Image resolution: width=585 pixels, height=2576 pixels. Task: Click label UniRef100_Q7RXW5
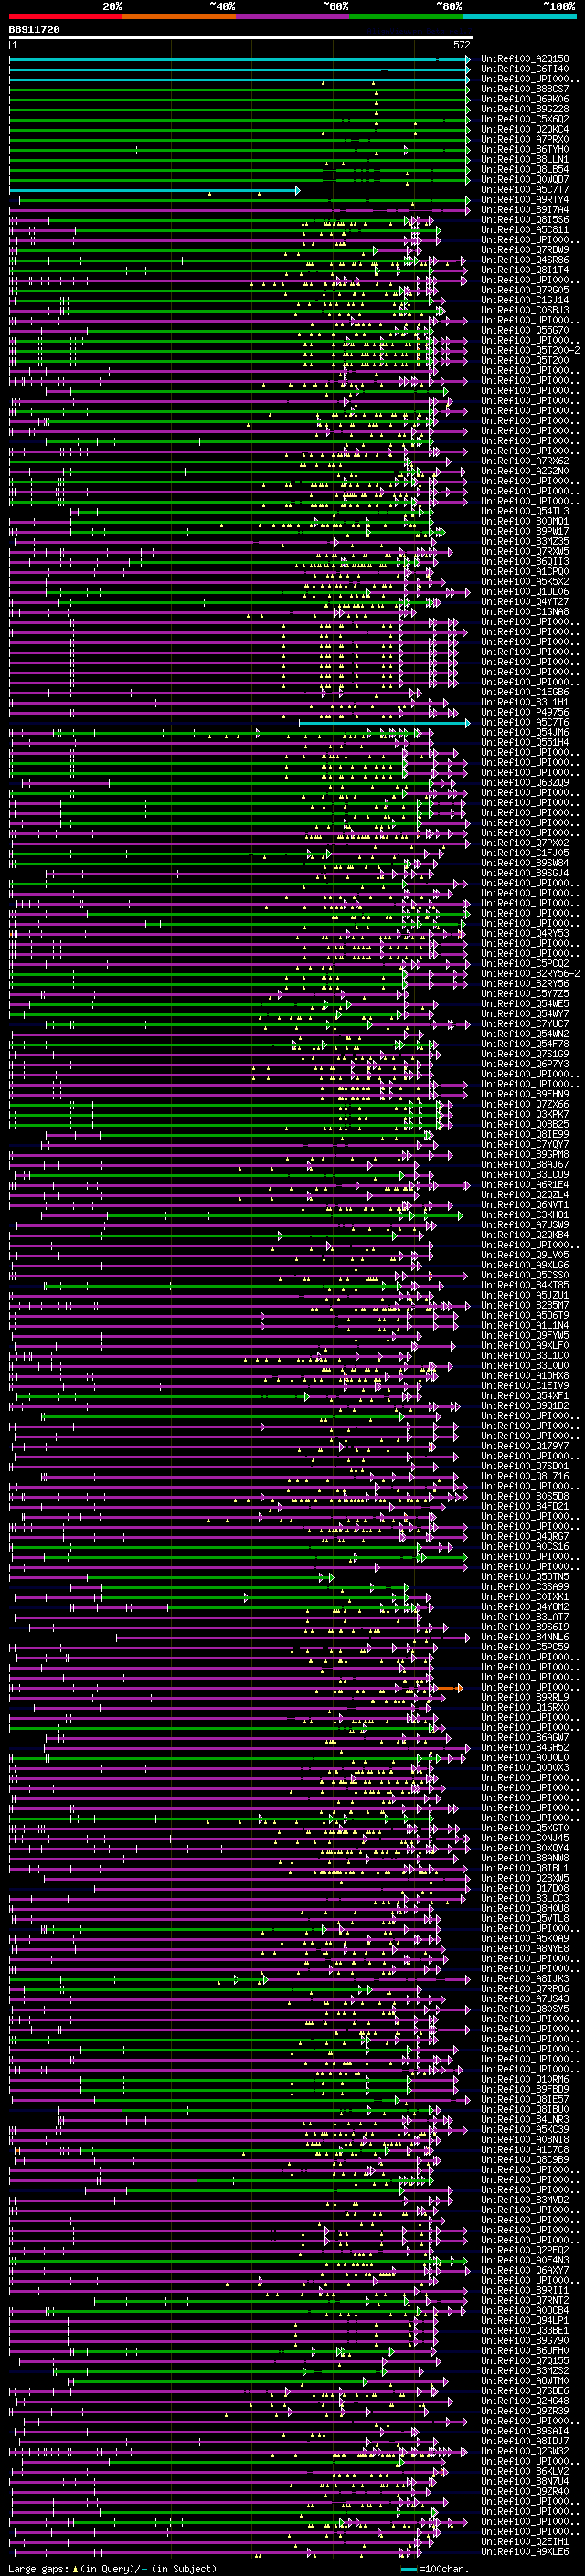click(x=525, y=551)
